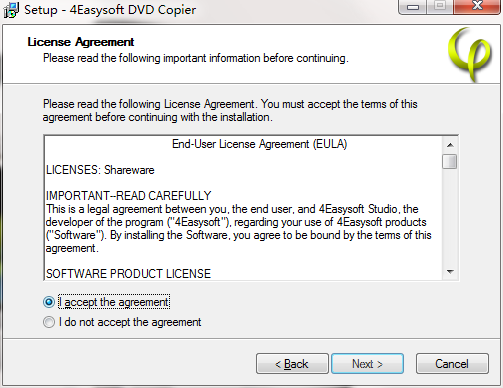Click the disabled maximize window button

click(x=440, y=6)
